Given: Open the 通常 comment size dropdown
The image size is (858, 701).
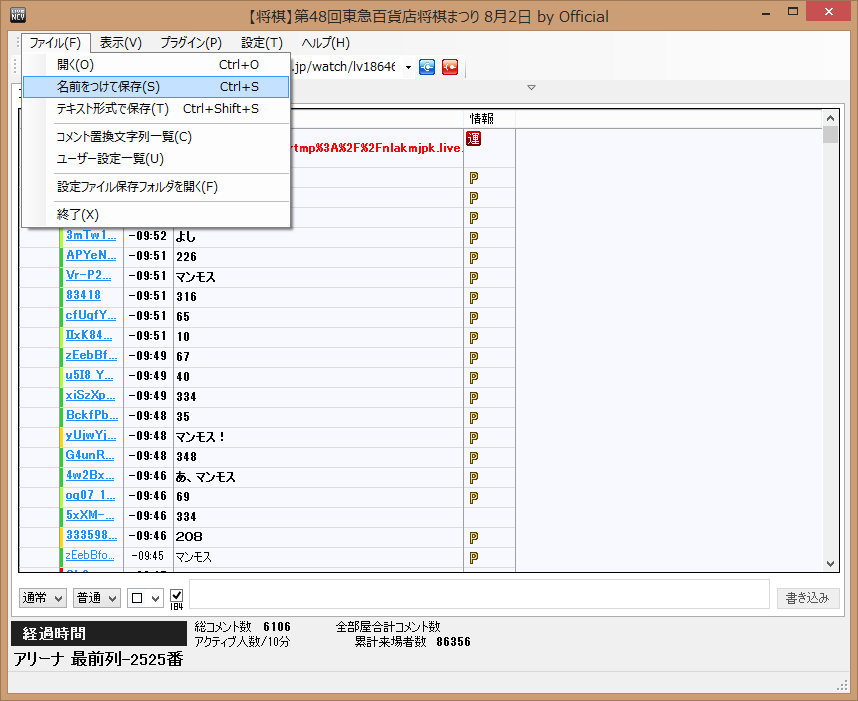Looking at the screenshot, I should tap(43, 598).
